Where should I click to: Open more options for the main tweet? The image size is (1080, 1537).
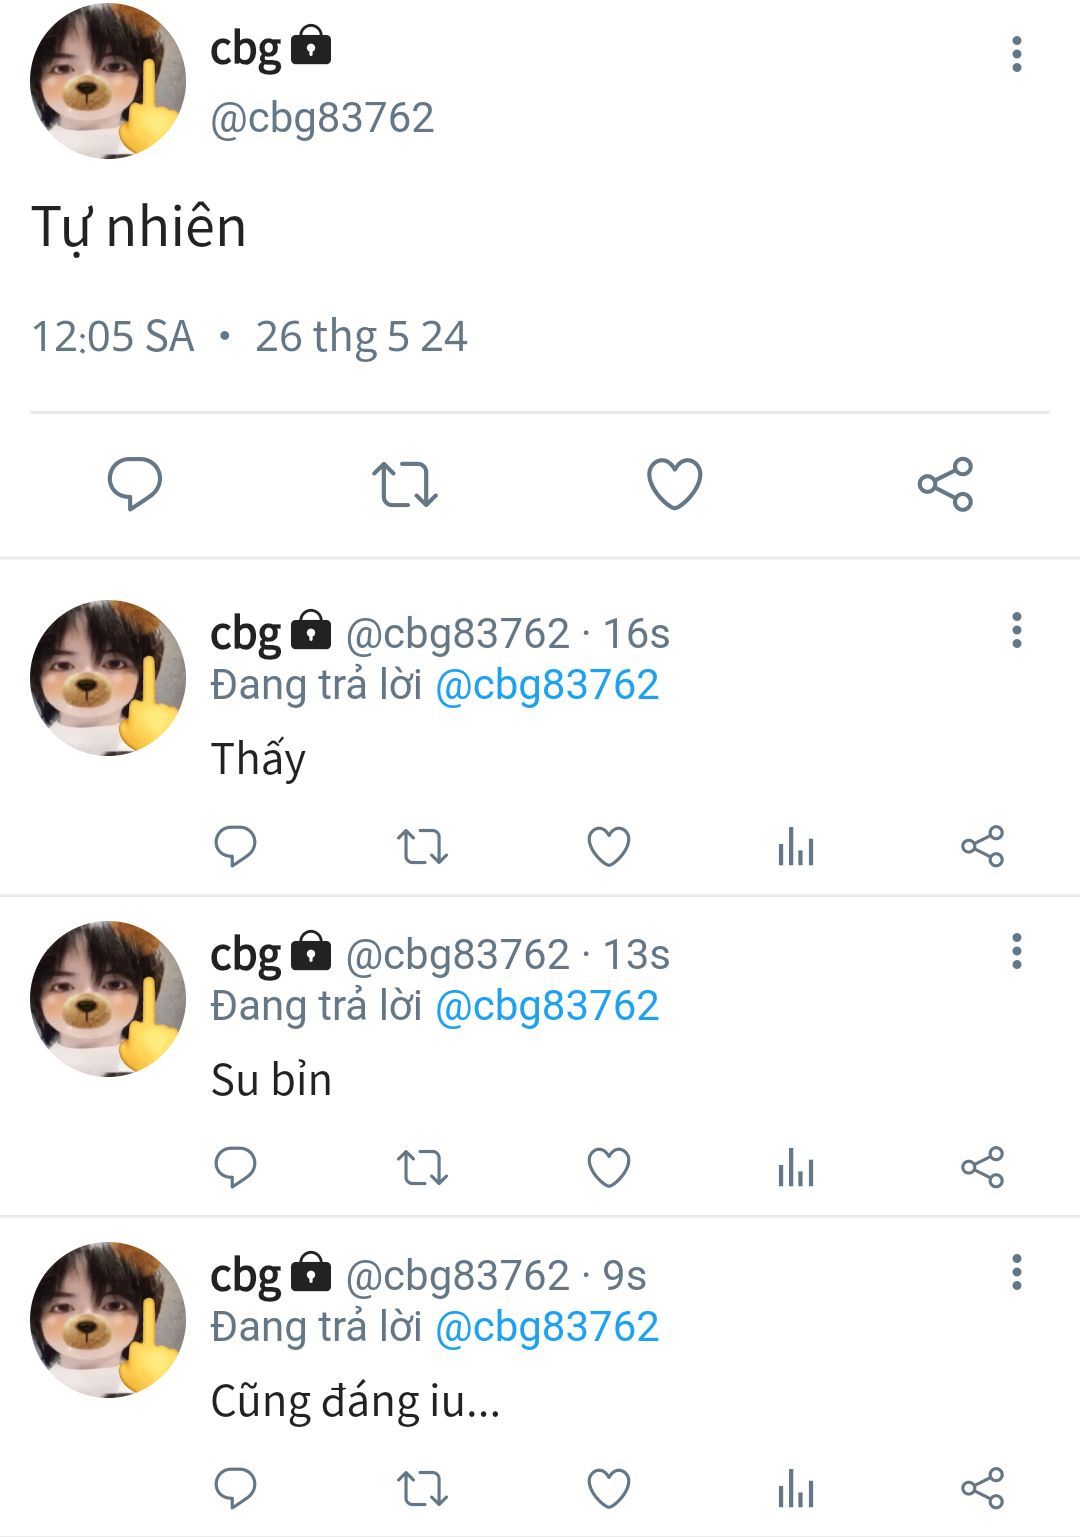point(1017,54)
